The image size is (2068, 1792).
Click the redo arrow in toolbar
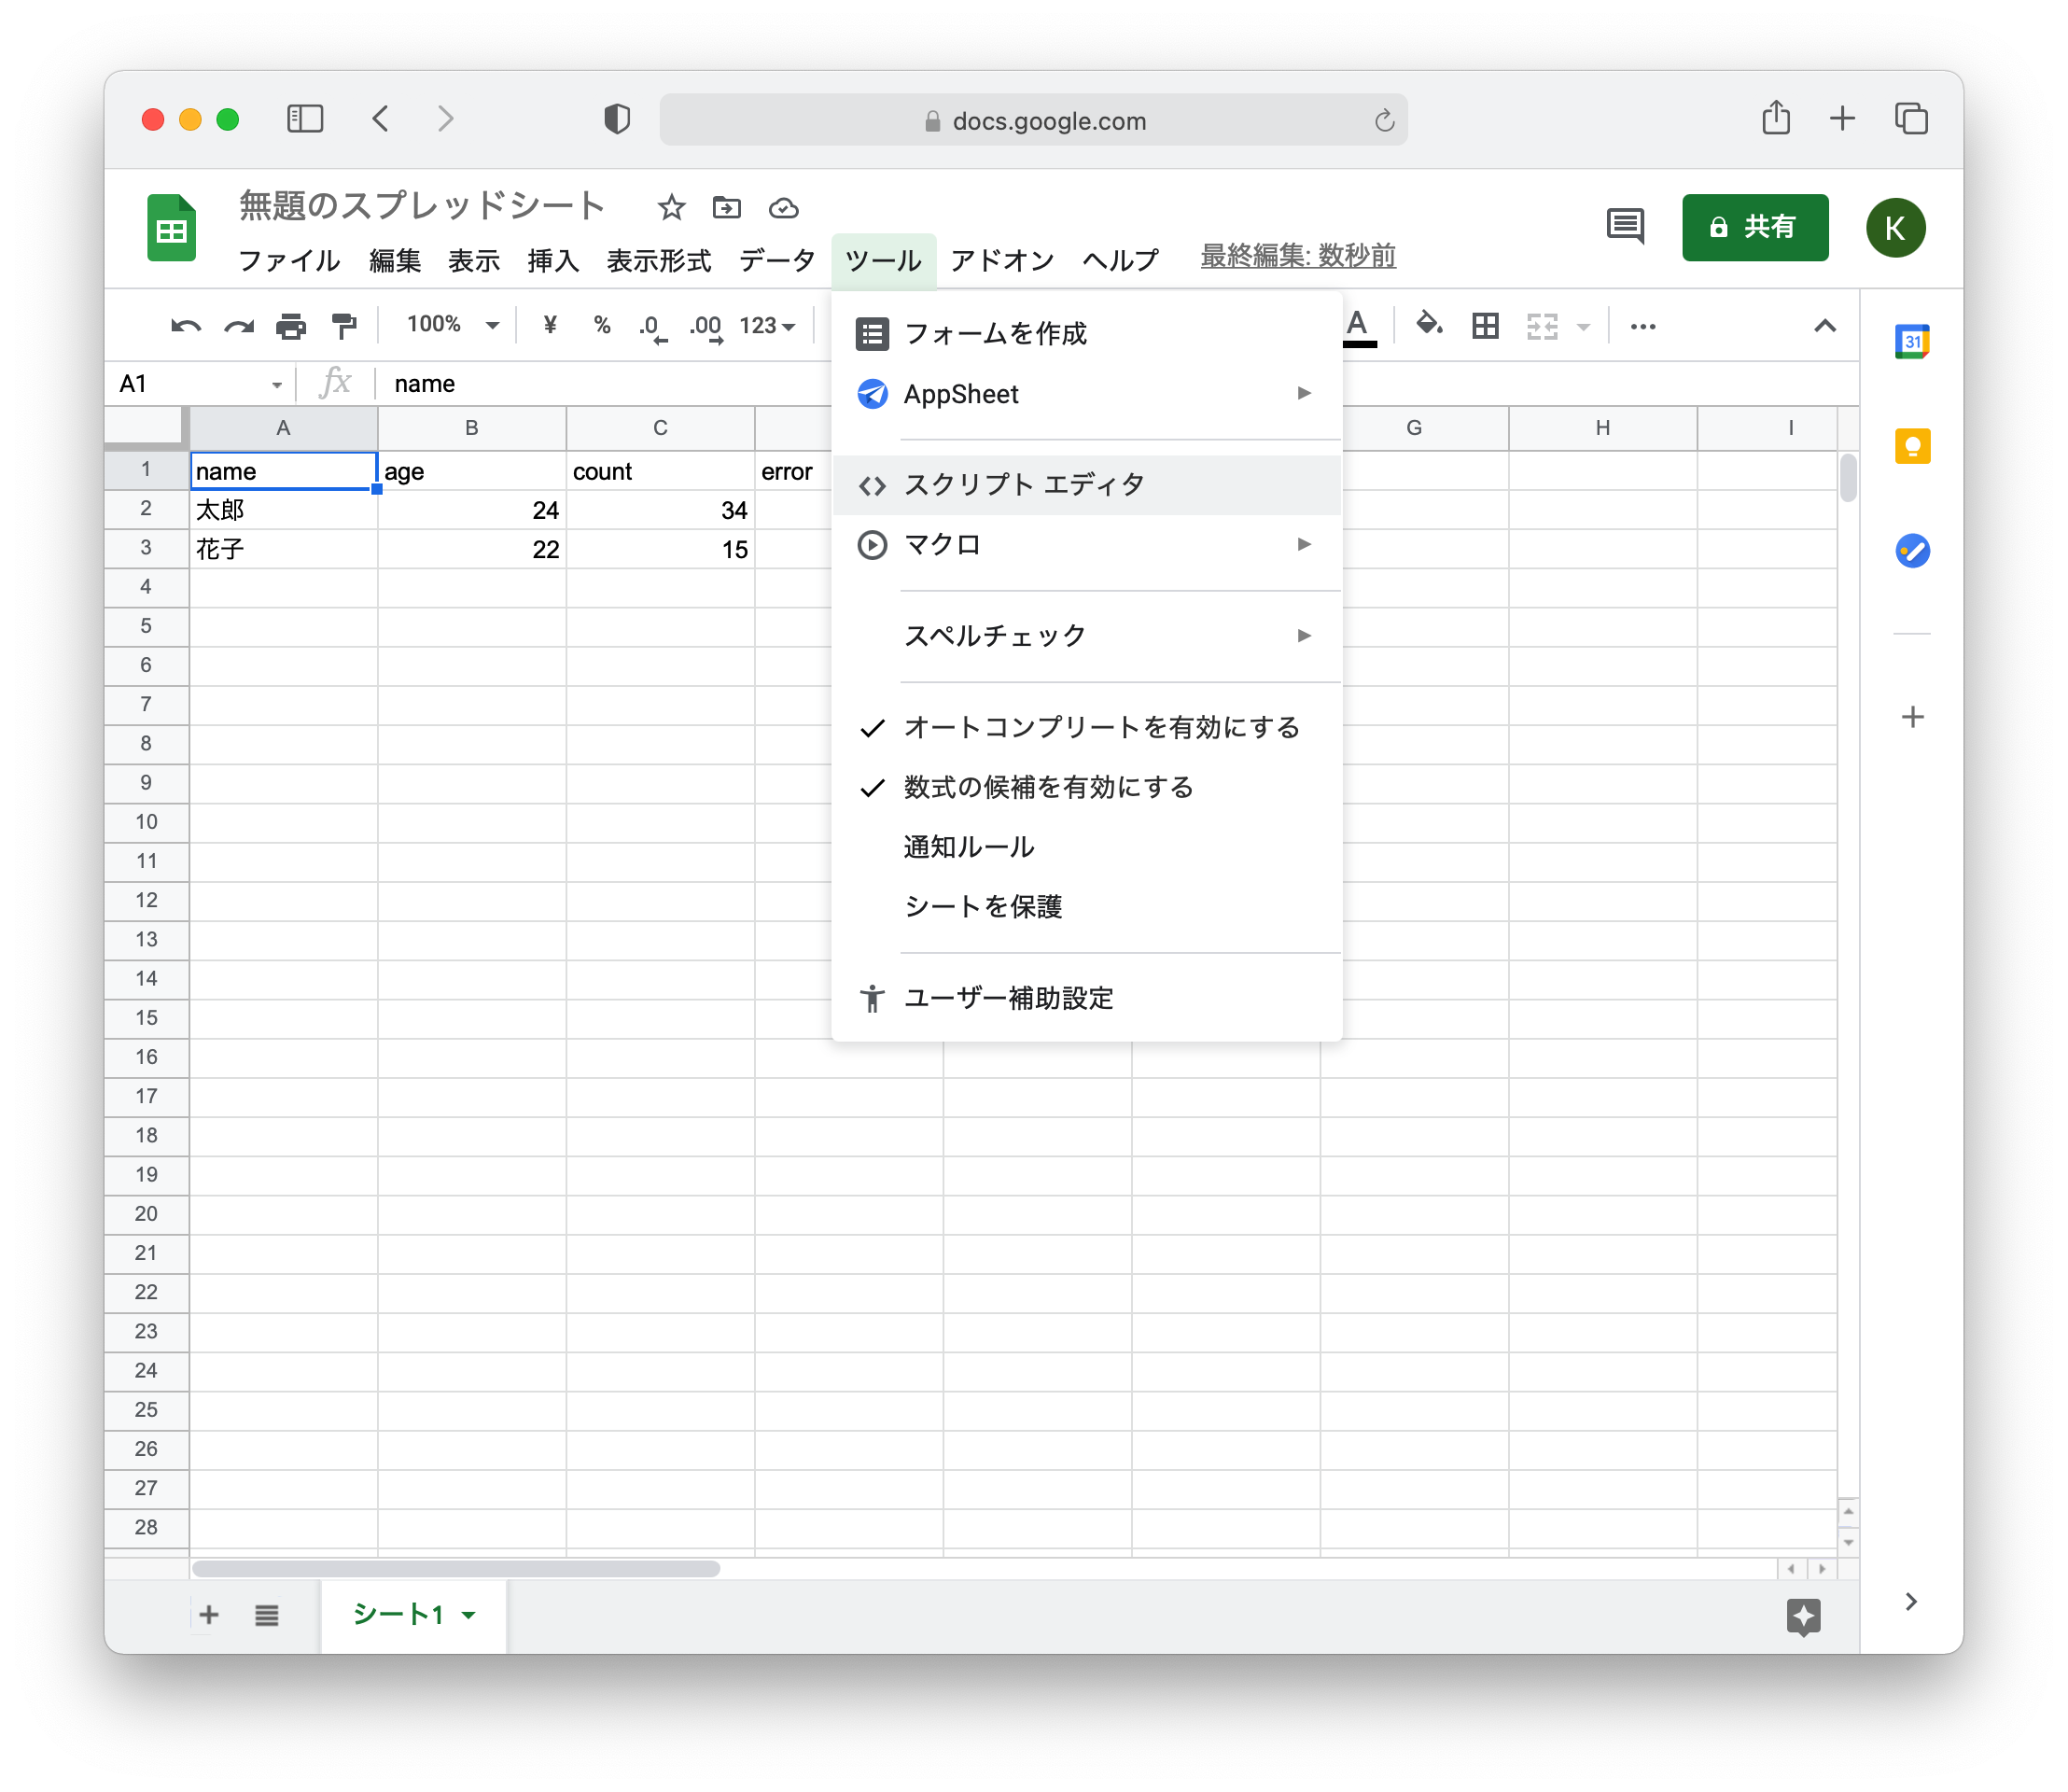(x=238, y=326)
